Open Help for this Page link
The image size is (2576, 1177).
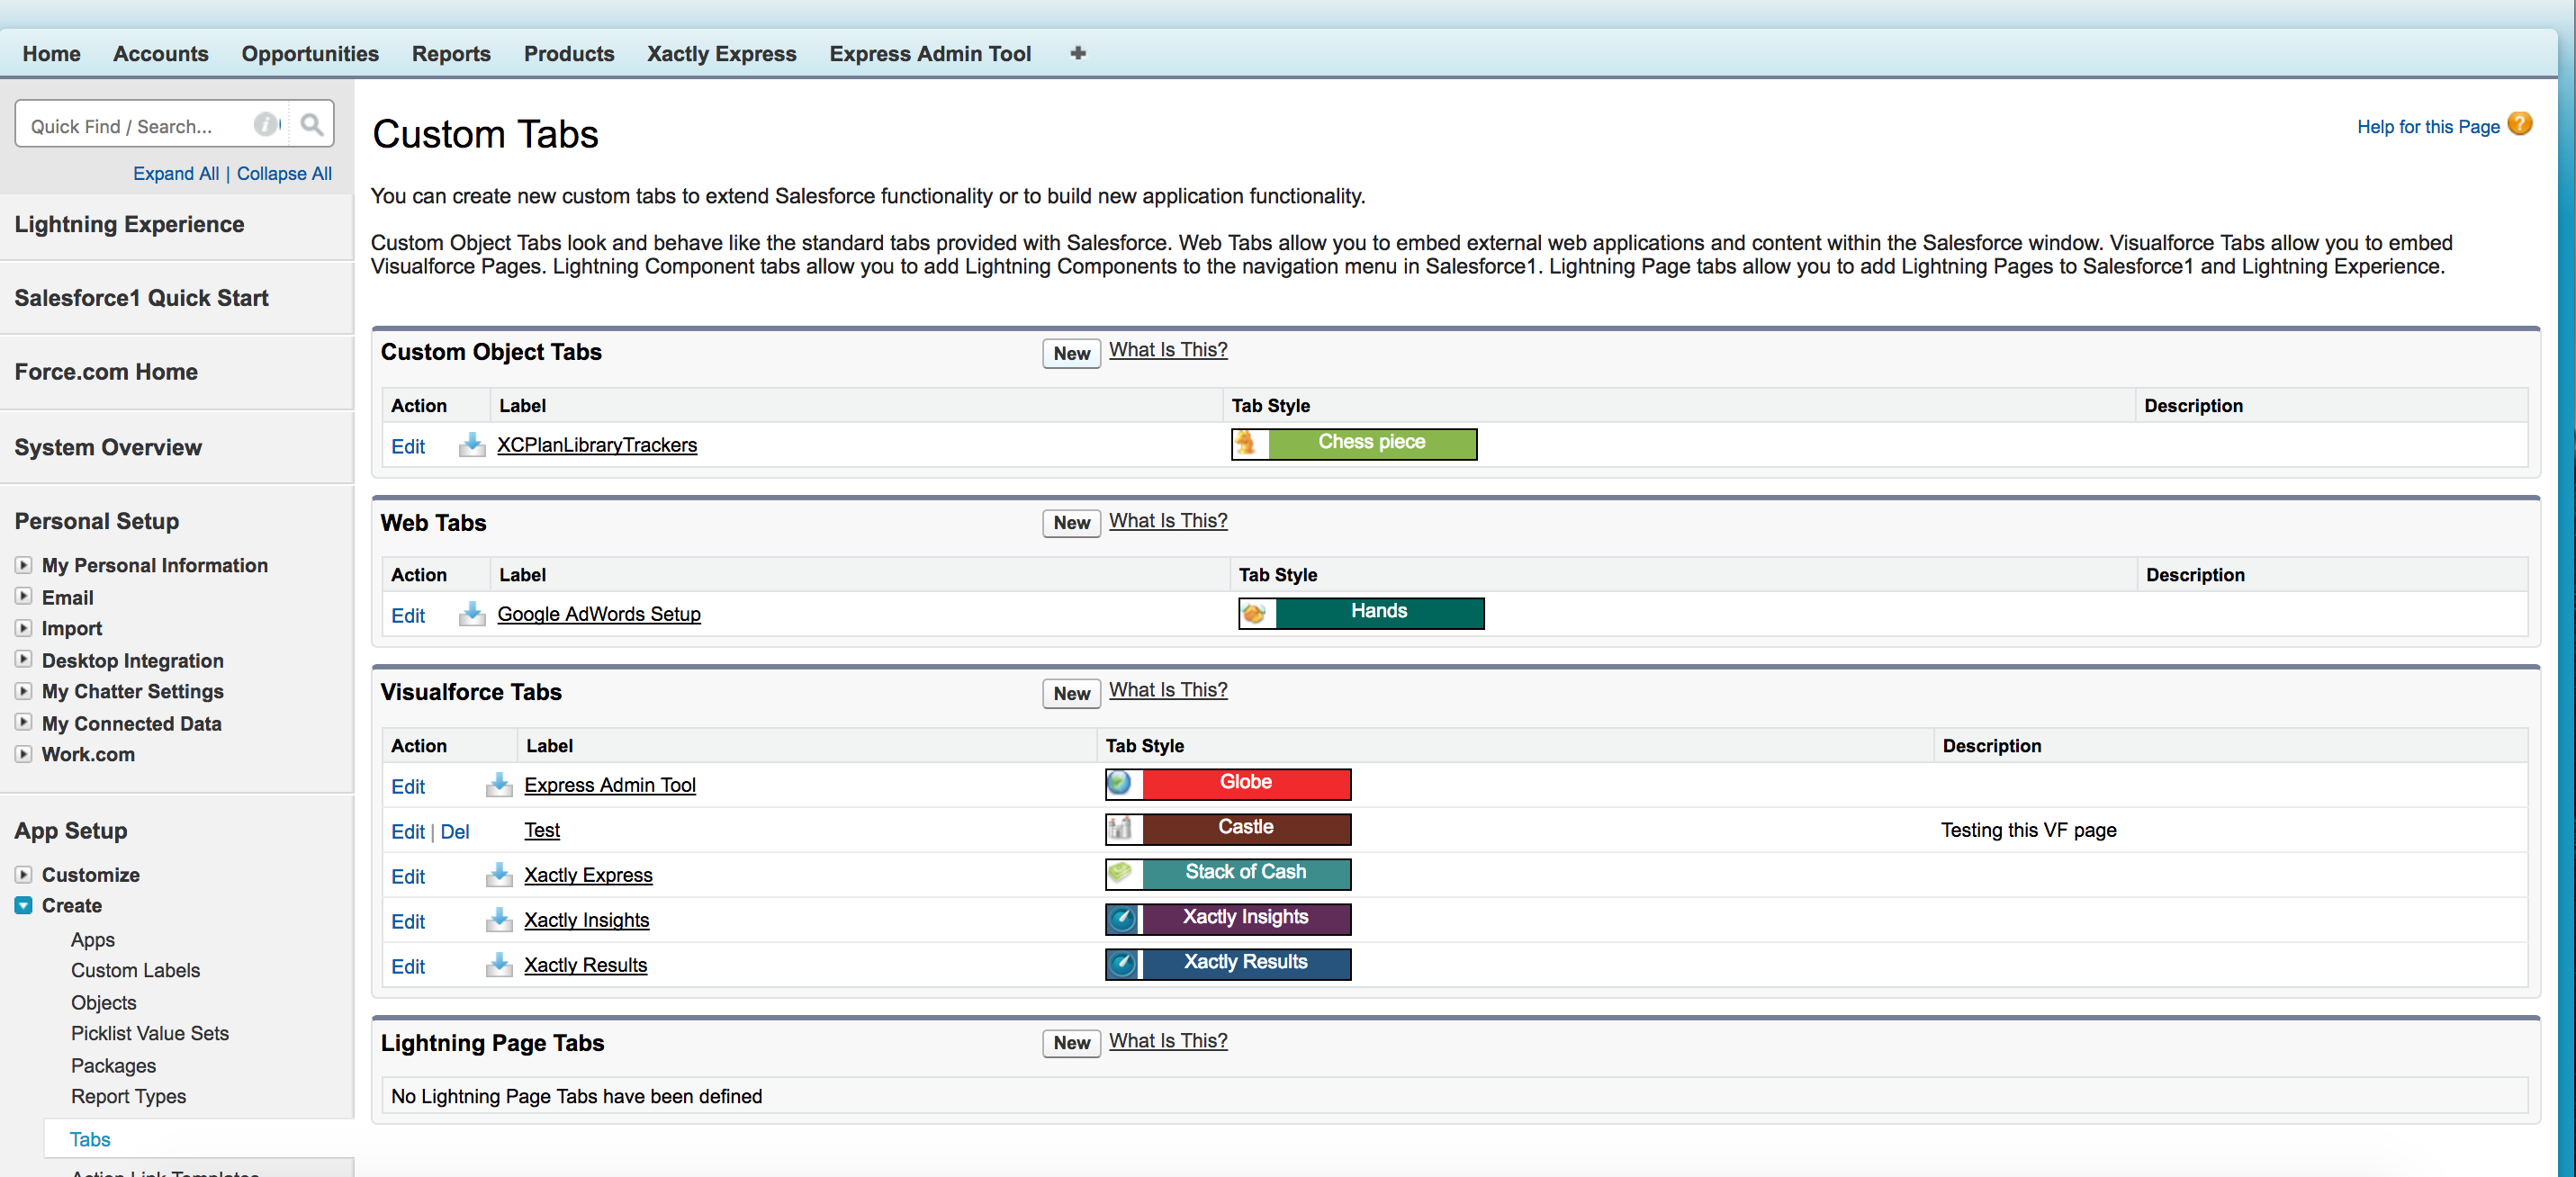[2428, 127]
